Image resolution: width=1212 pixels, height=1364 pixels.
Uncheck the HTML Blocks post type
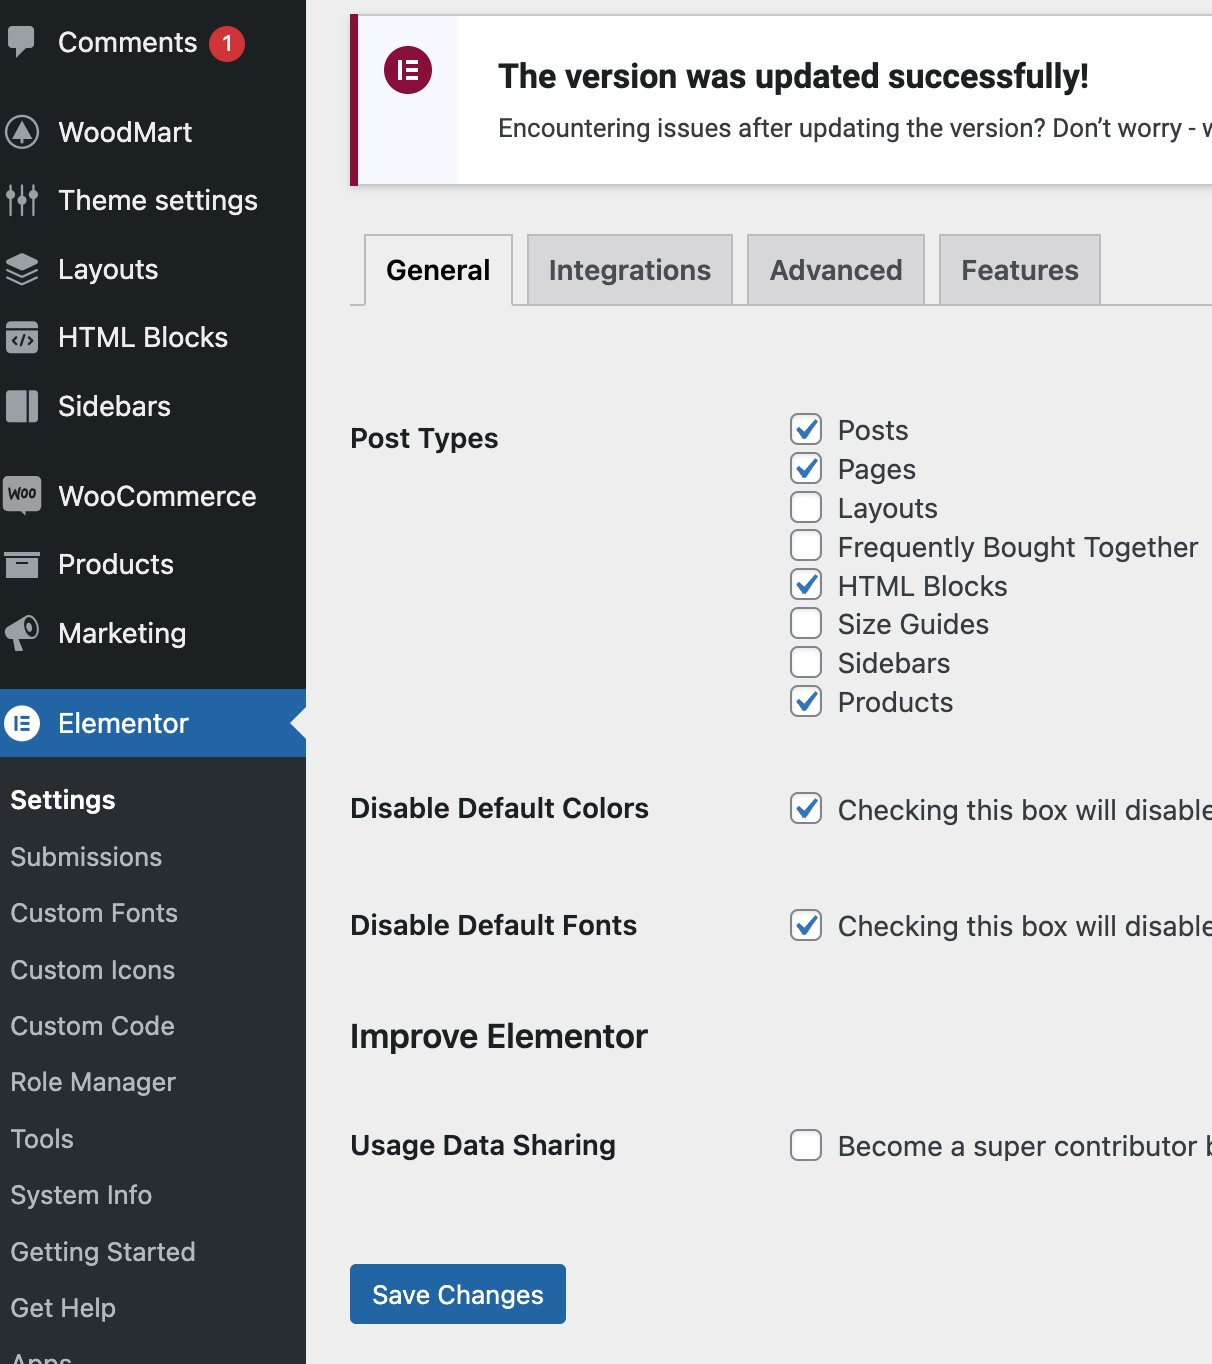click(806, 585)
